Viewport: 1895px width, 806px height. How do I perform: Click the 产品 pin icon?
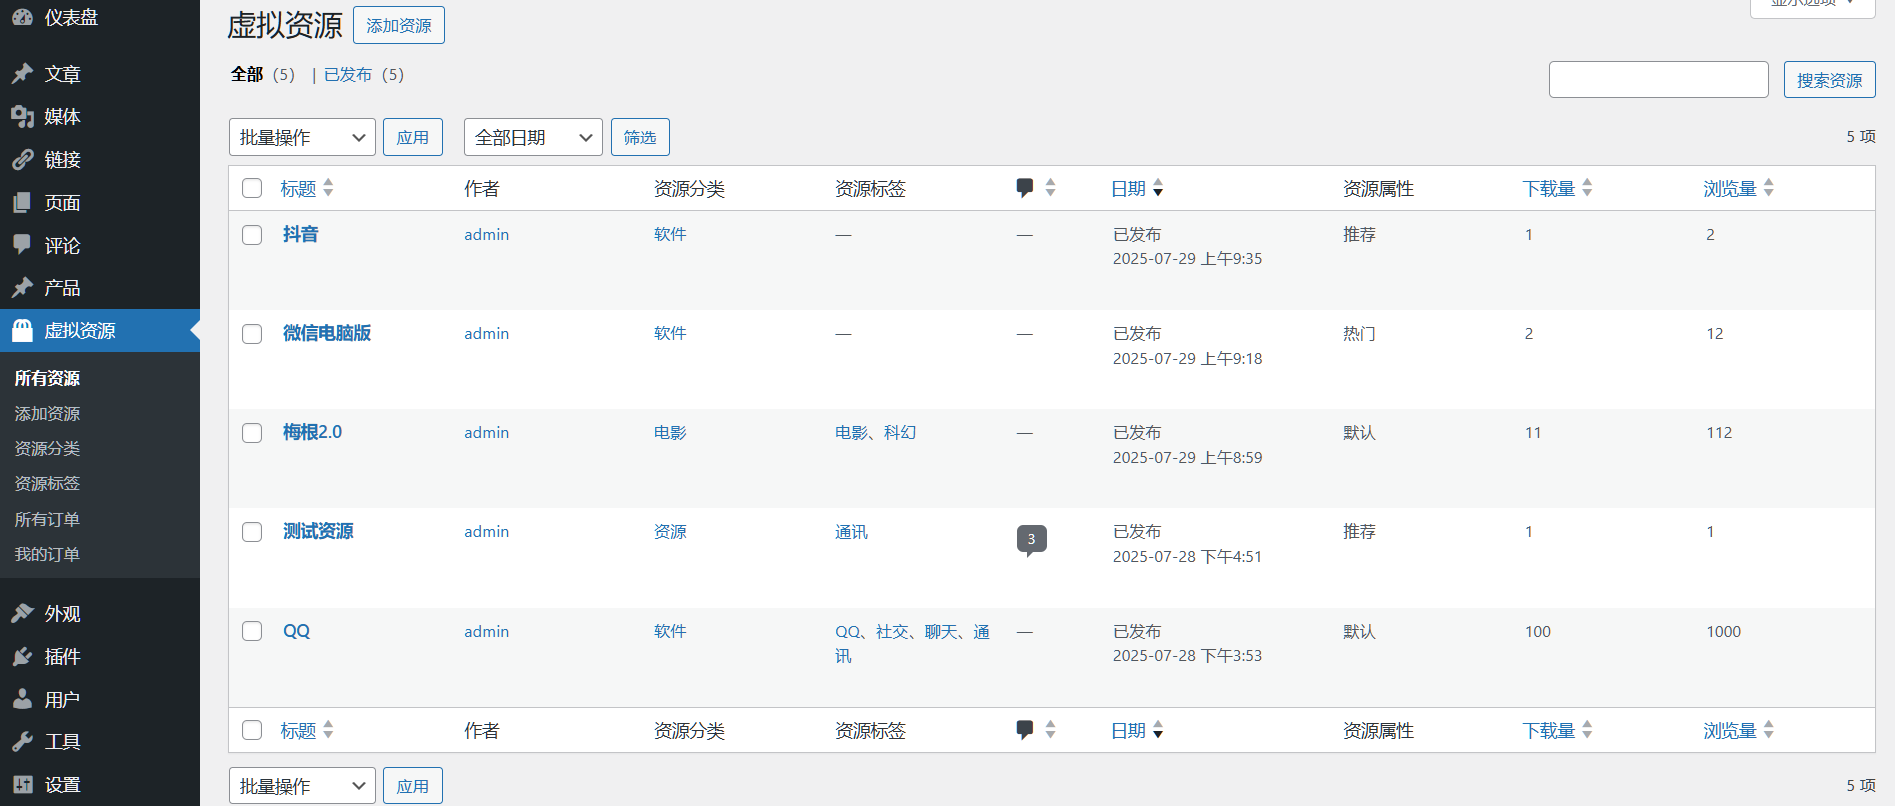22,288
